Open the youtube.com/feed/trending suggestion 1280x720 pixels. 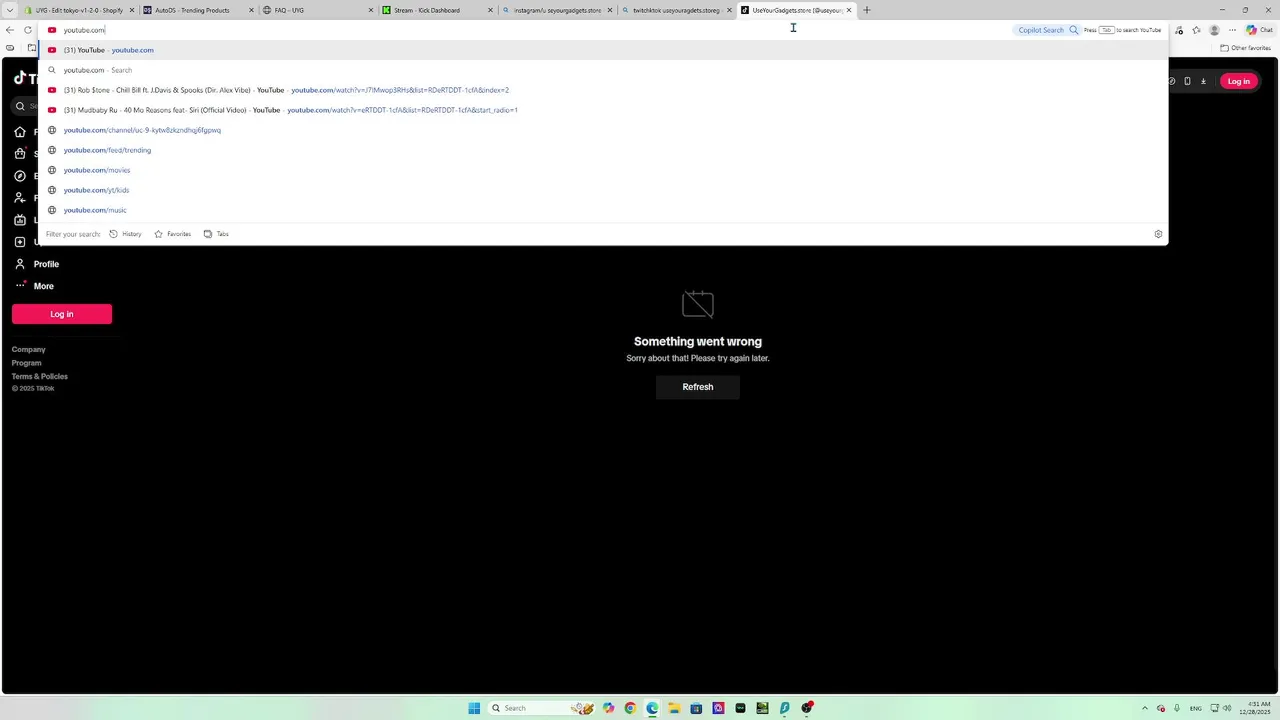(603, 150)
